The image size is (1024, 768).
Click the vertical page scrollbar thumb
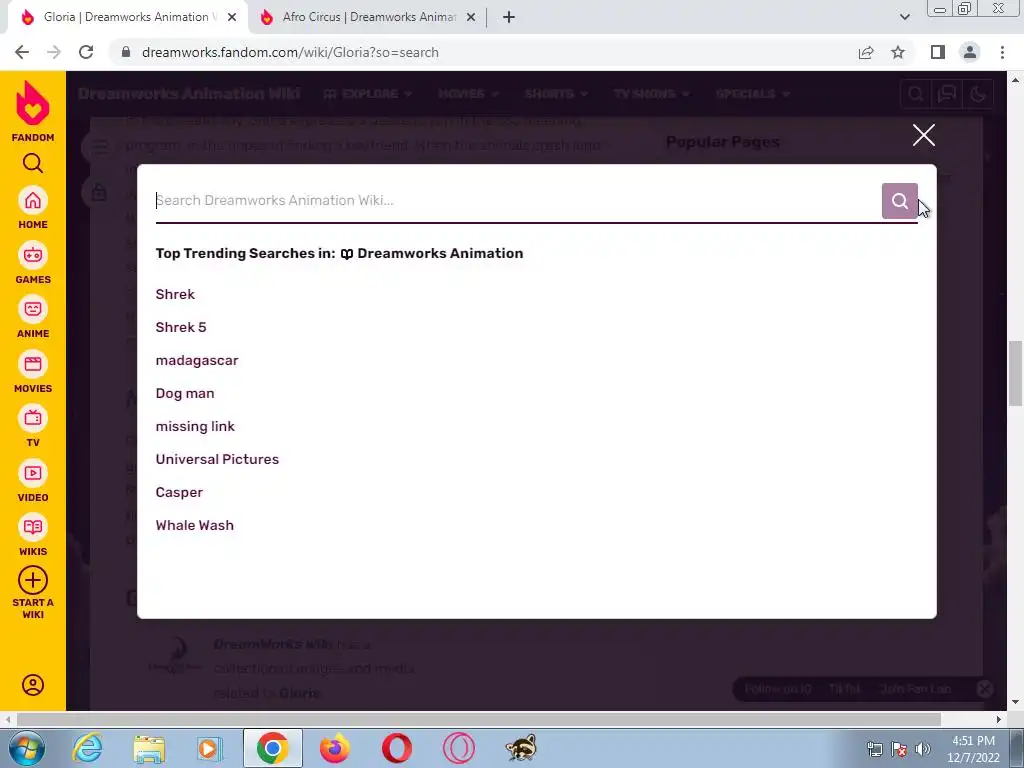[x=1015, y=373]
